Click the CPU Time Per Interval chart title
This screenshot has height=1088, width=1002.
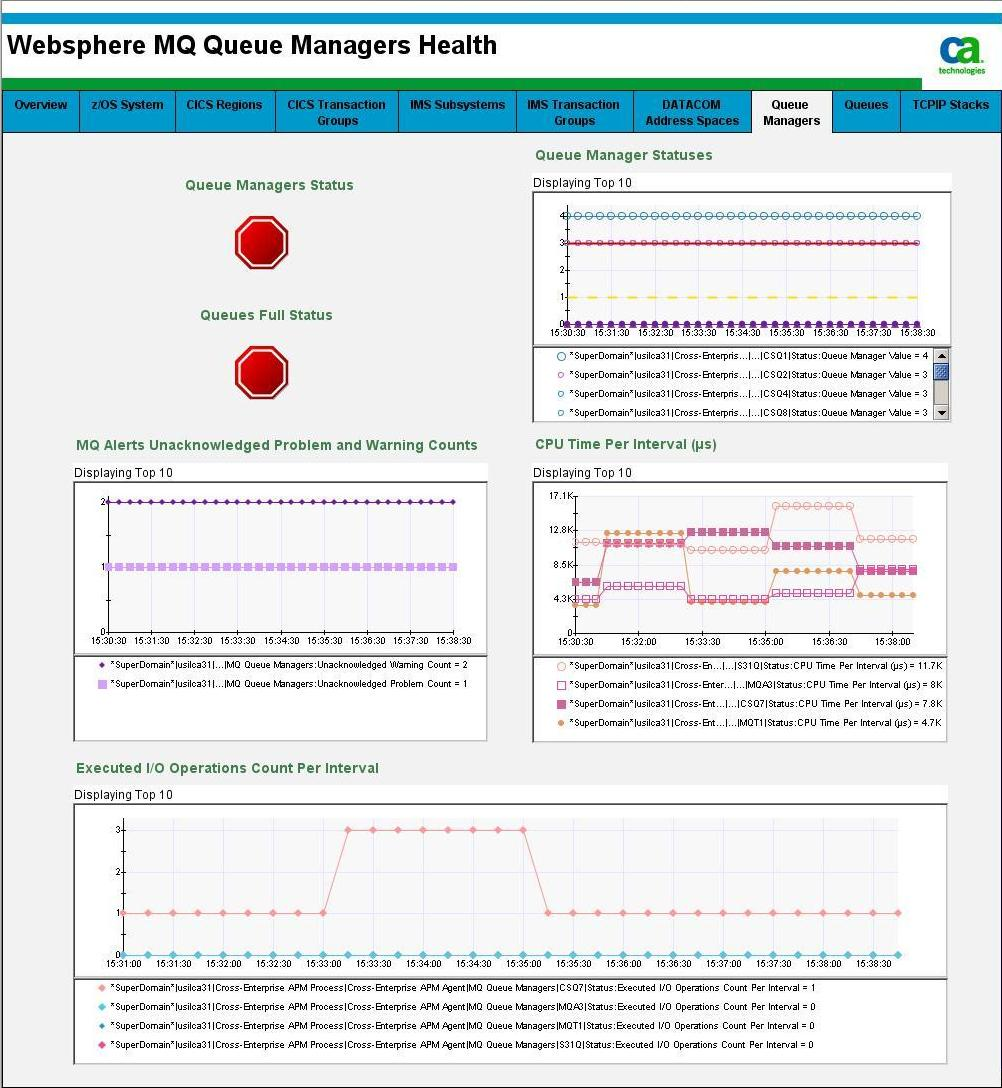[625, 444]
